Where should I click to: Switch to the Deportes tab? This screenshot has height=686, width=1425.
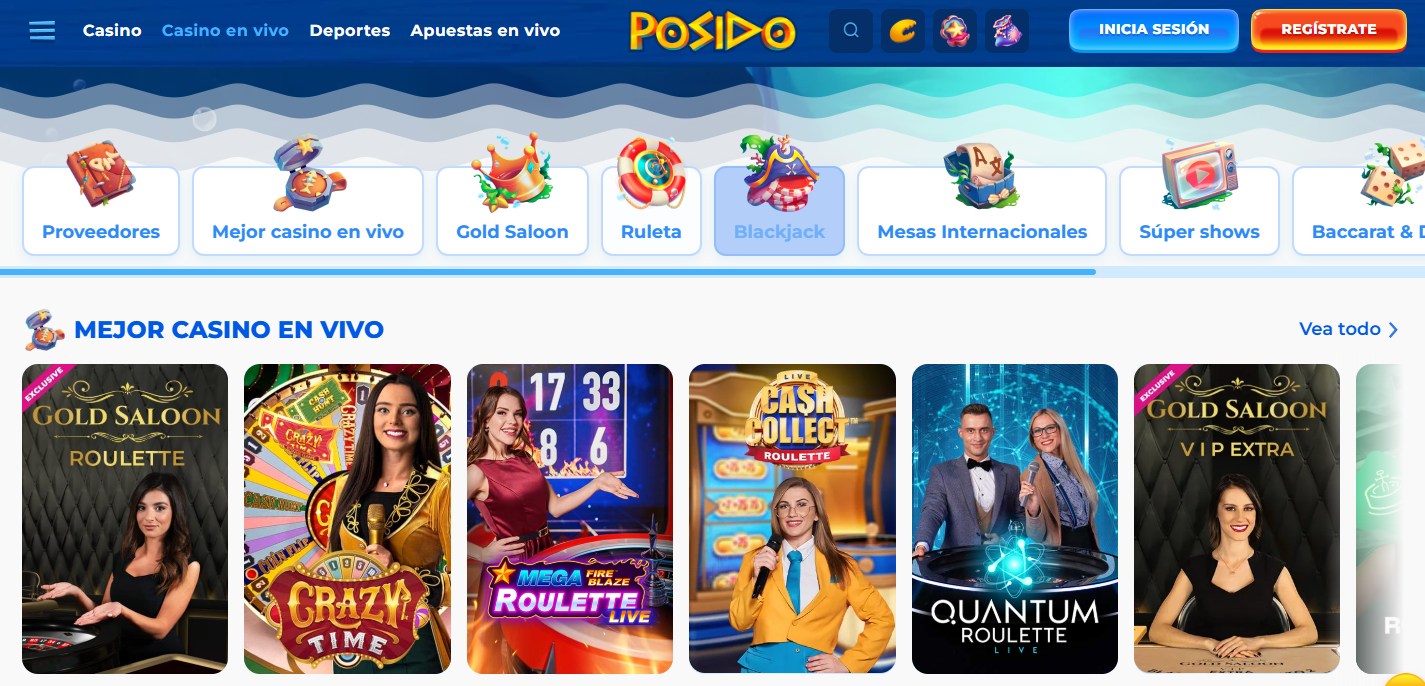349,31
